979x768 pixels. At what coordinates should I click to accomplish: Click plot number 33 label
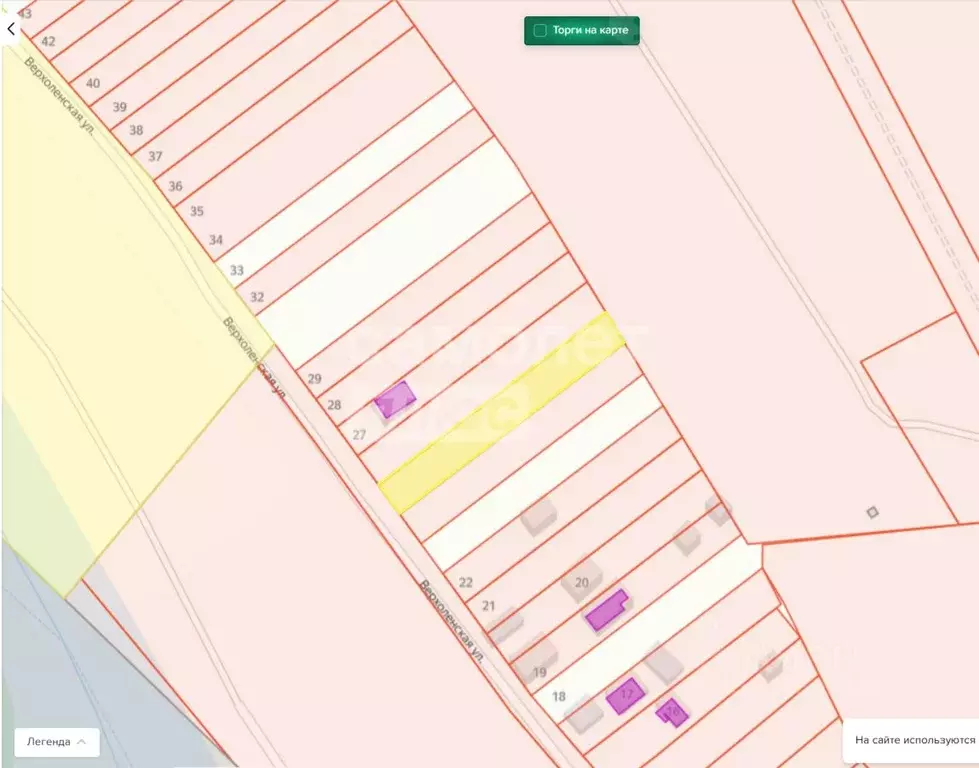pyautogui.click(x=237, y=270)
